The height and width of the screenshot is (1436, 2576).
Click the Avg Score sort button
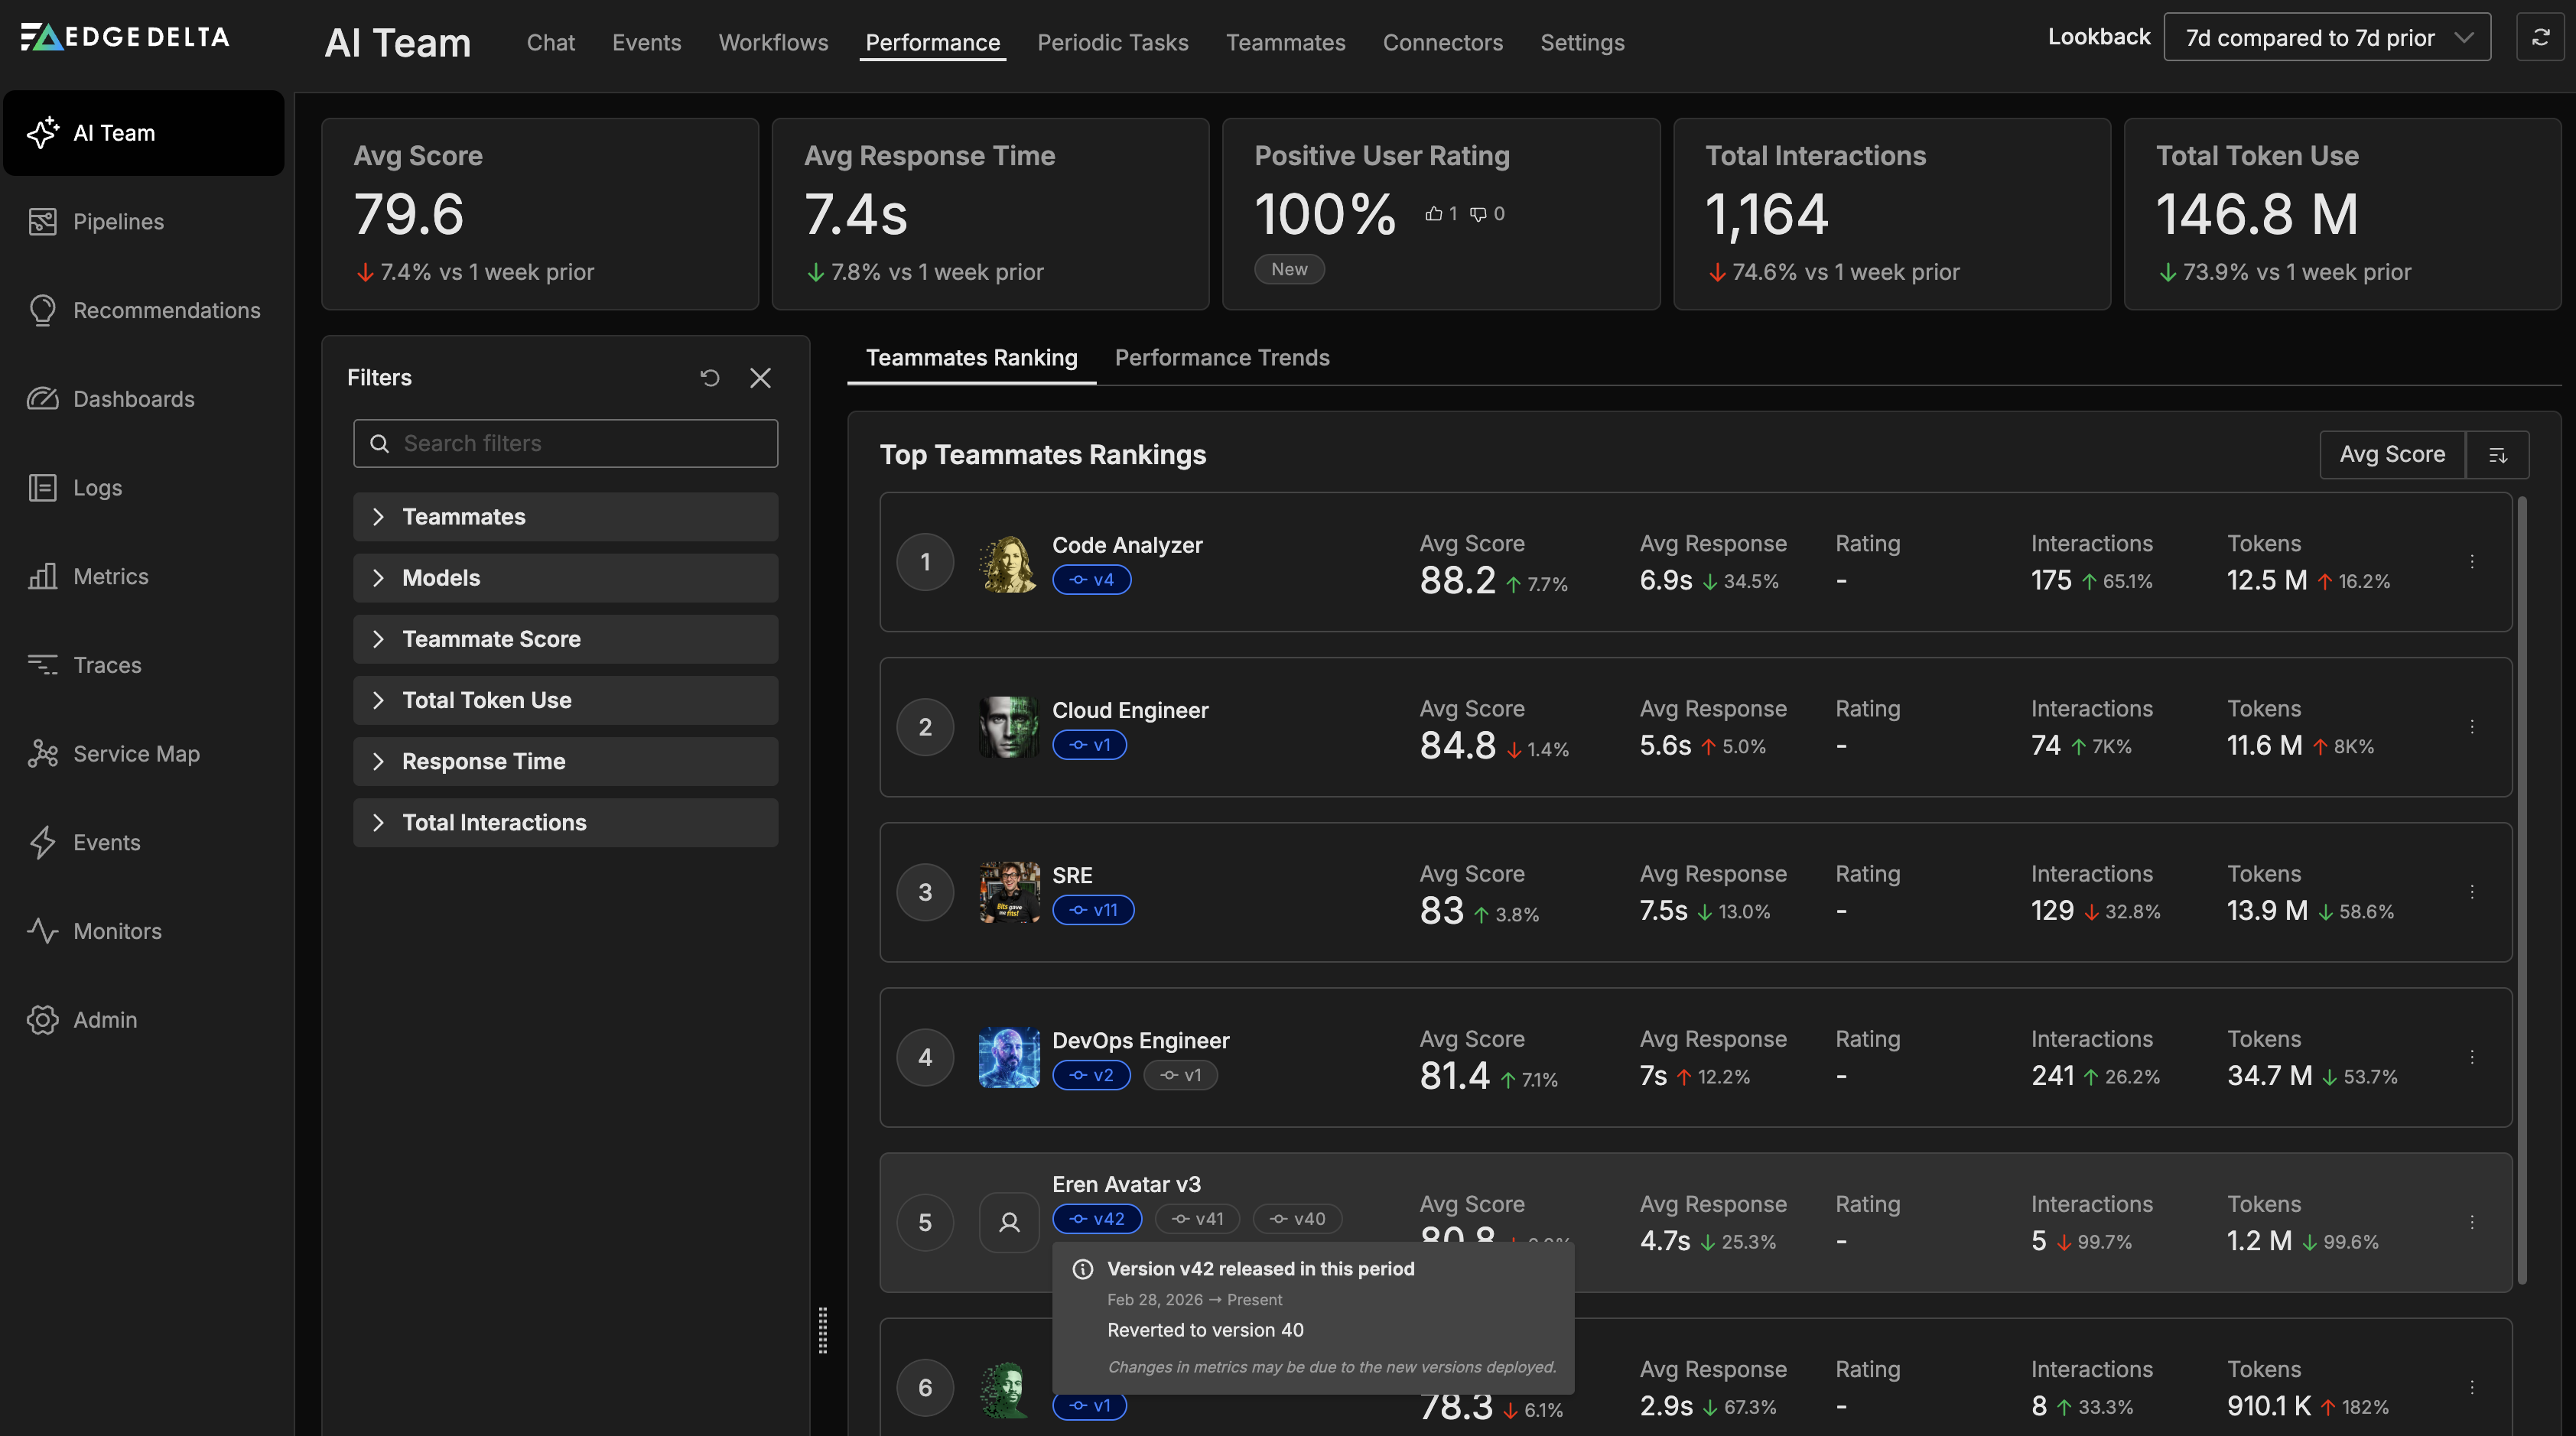(2391, 453)
